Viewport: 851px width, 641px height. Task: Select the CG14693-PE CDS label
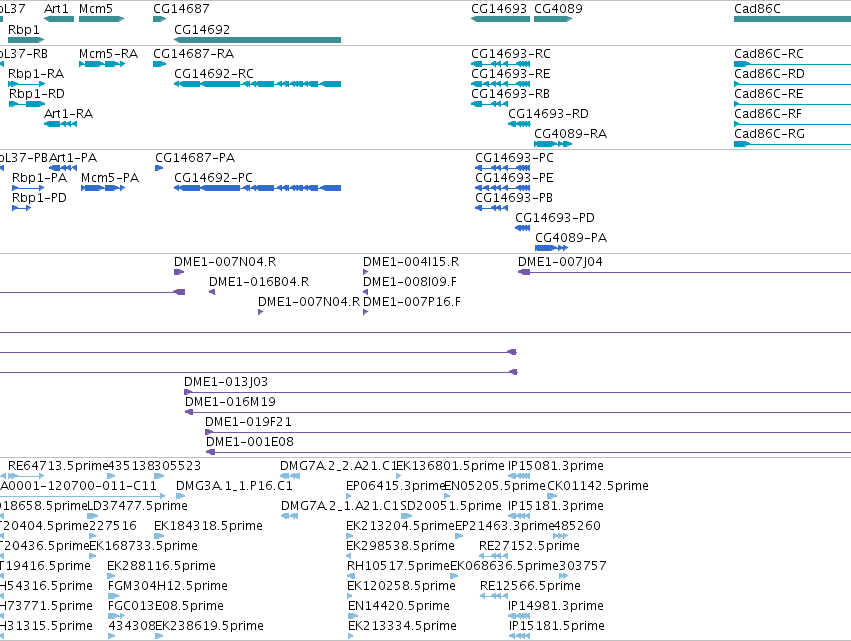point(514,178)
